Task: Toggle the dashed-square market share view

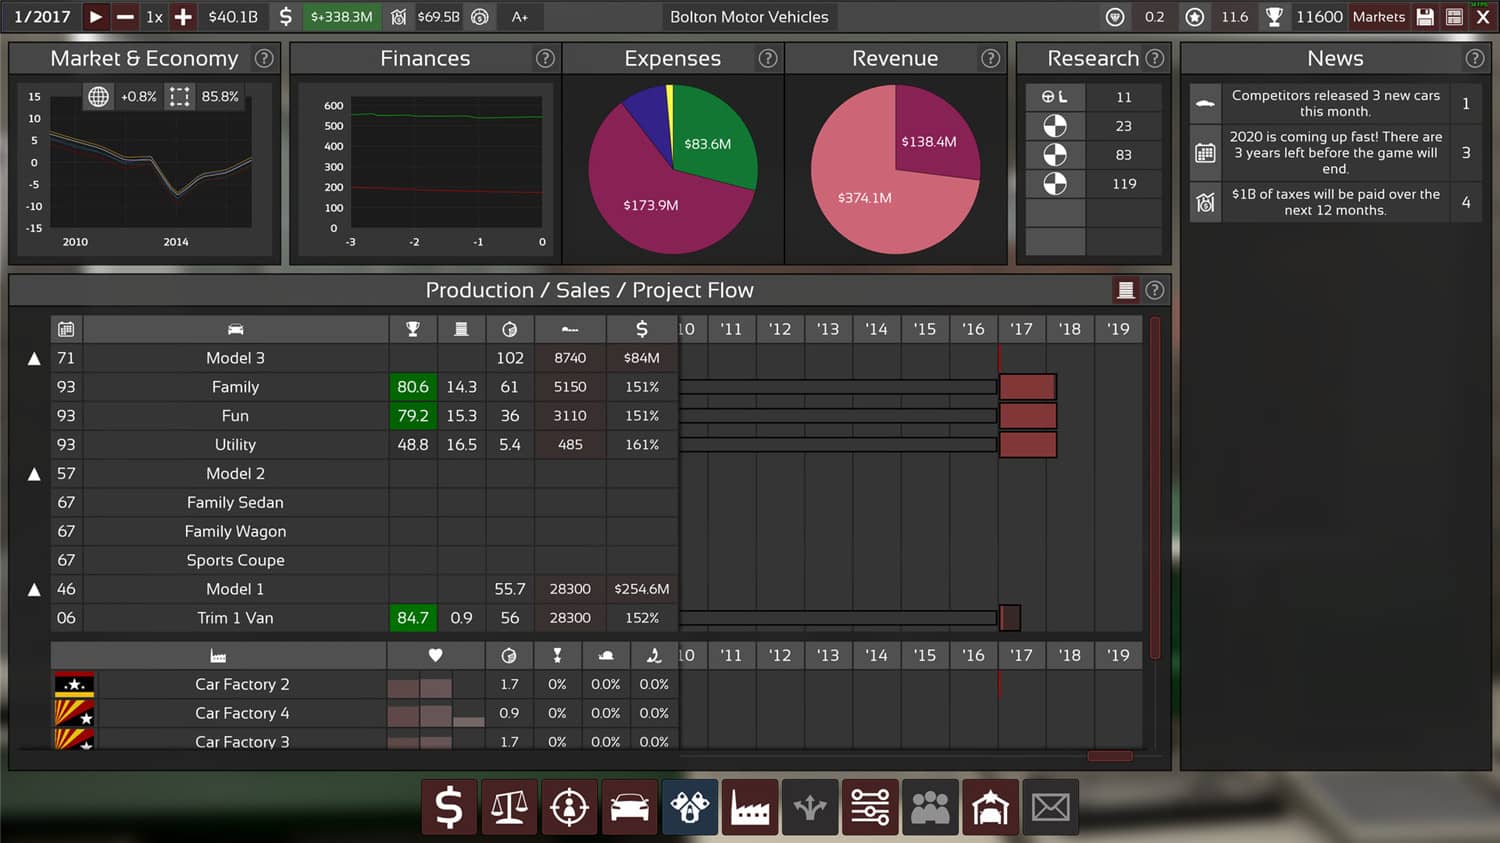Action: (x=179, y=97)
